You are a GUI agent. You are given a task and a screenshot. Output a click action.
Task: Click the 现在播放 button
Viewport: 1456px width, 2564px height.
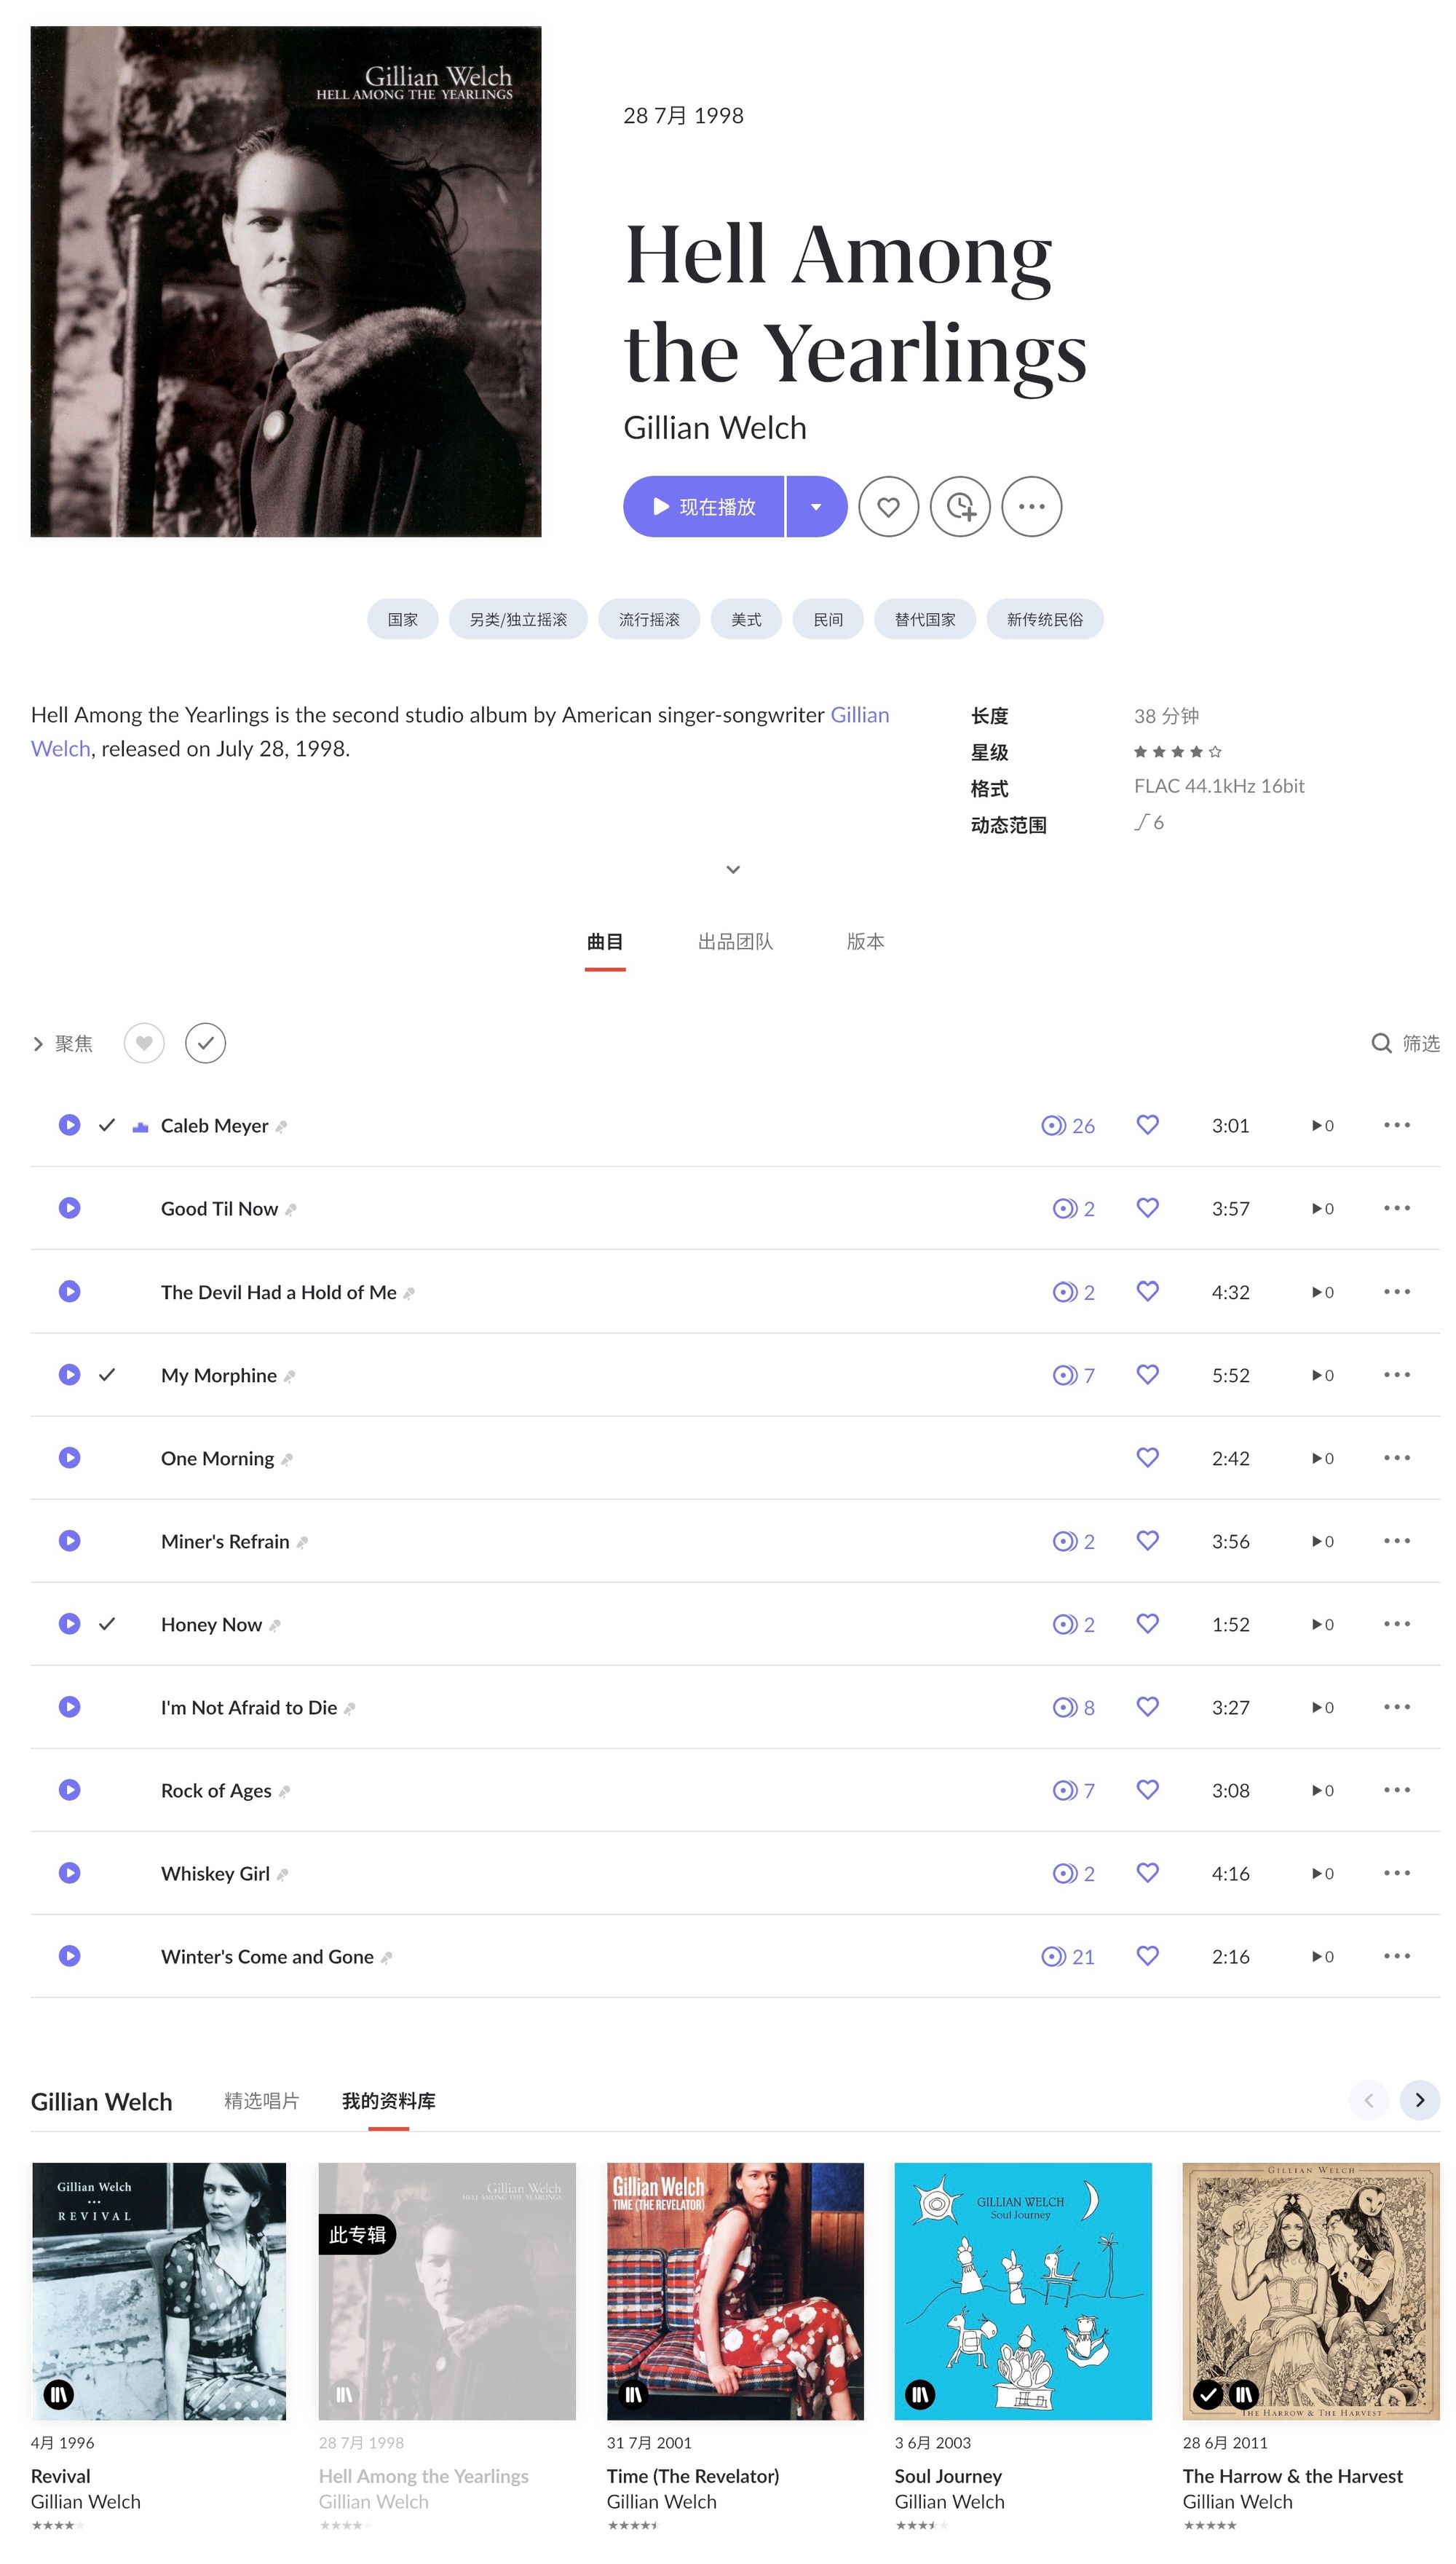point(703,506)
